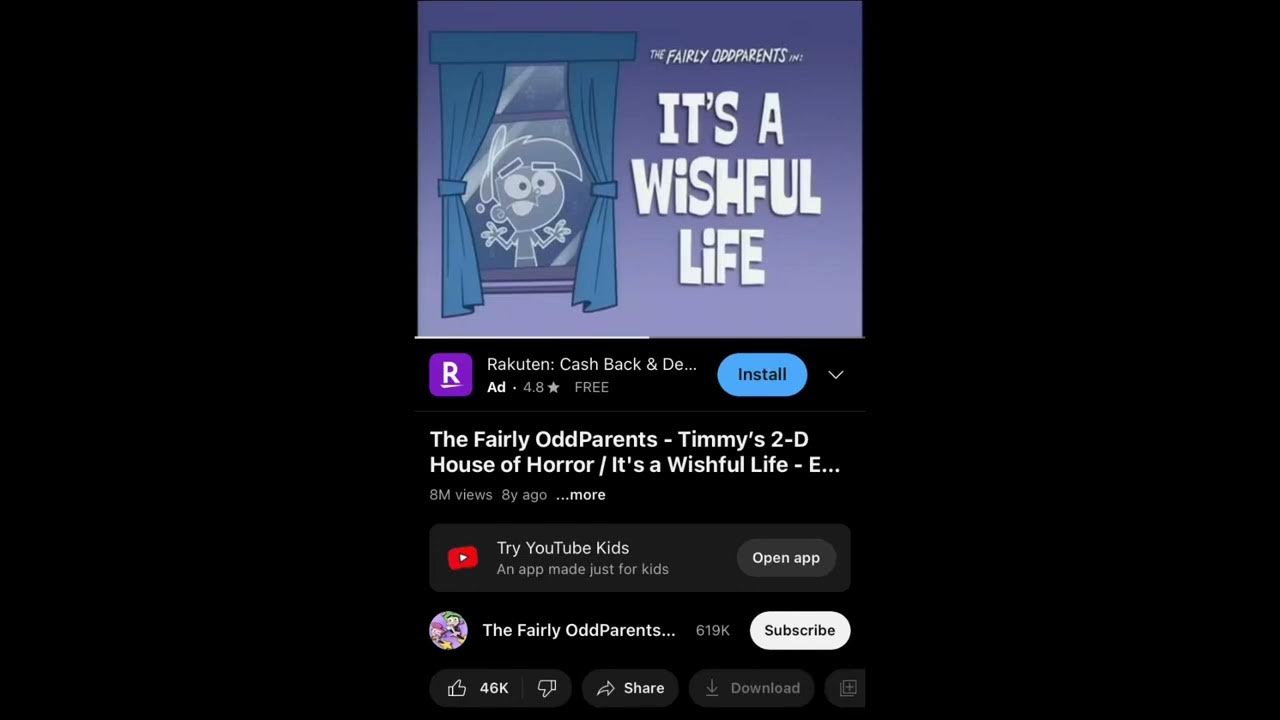Open the YouTube Kids app button
Screen dimensions: 1280x720
pos(786,558)
